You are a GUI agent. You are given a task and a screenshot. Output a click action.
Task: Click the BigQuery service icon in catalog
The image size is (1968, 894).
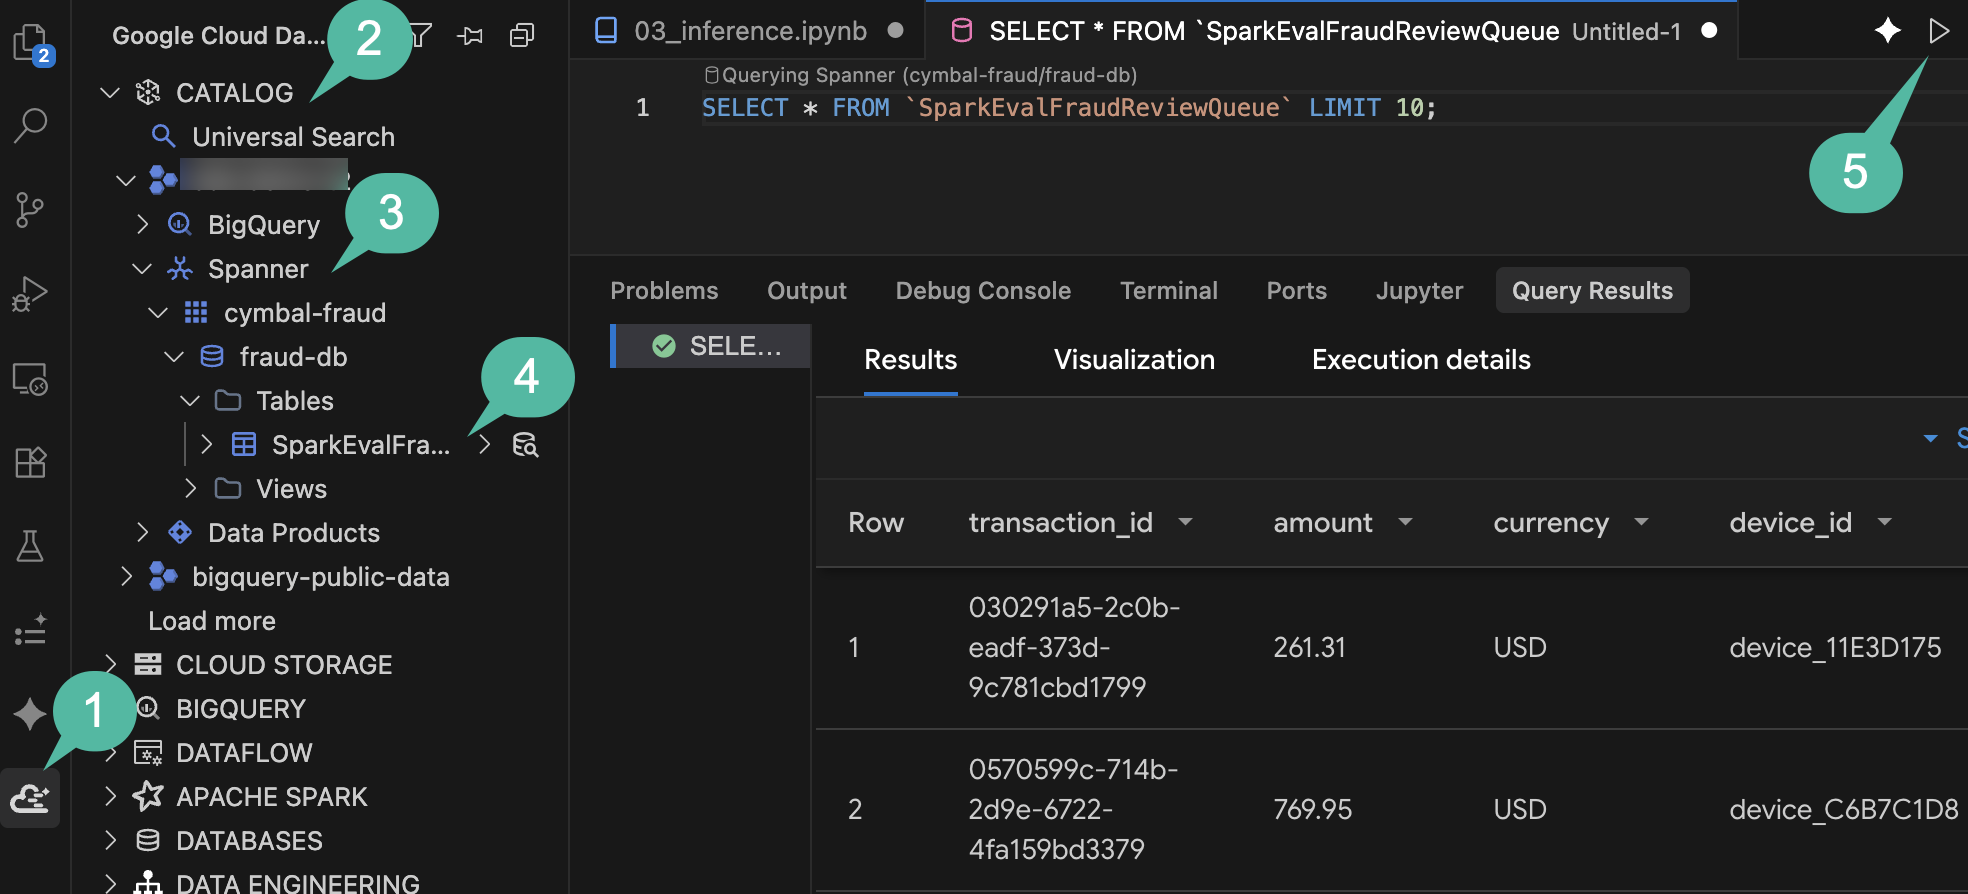coord(179,224)
